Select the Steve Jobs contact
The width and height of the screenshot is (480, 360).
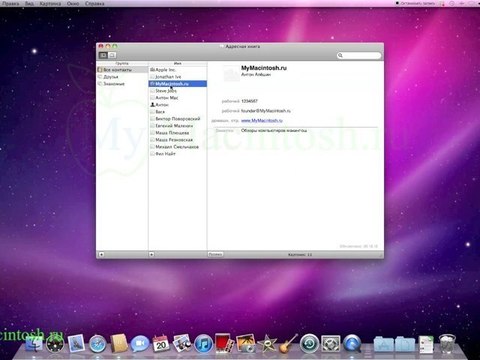(178, 91)
